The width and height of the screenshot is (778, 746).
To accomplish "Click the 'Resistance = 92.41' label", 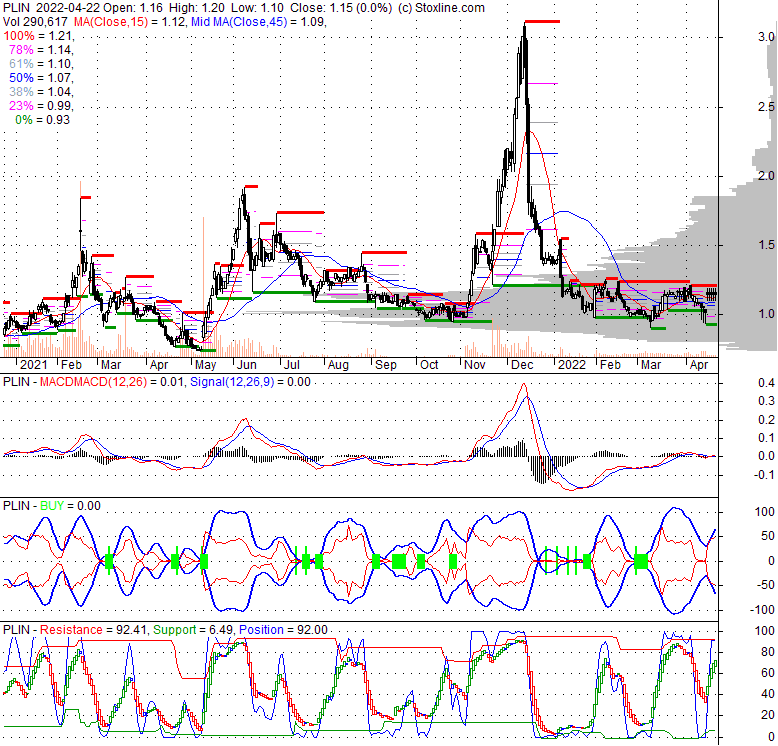I will 93,630.
